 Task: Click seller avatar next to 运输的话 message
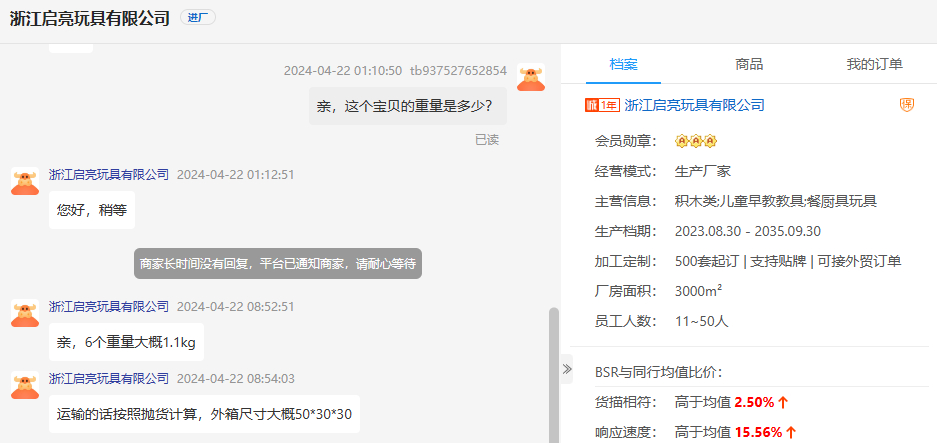coord(25,386)
